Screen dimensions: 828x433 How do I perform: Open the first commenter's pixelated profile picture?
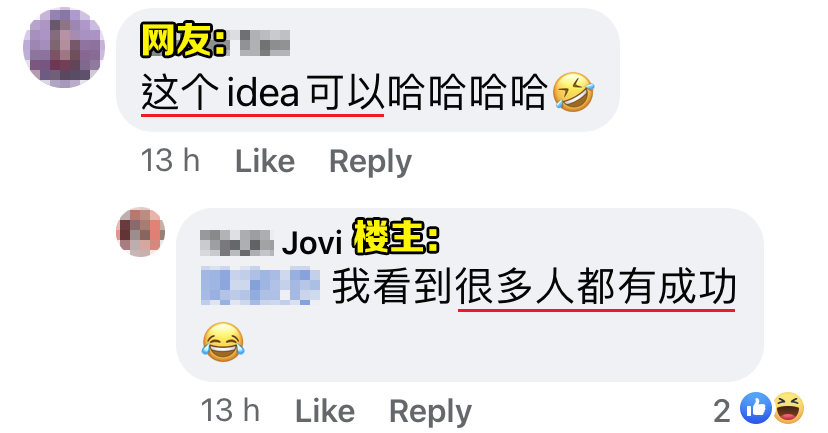tap(64, 47)
